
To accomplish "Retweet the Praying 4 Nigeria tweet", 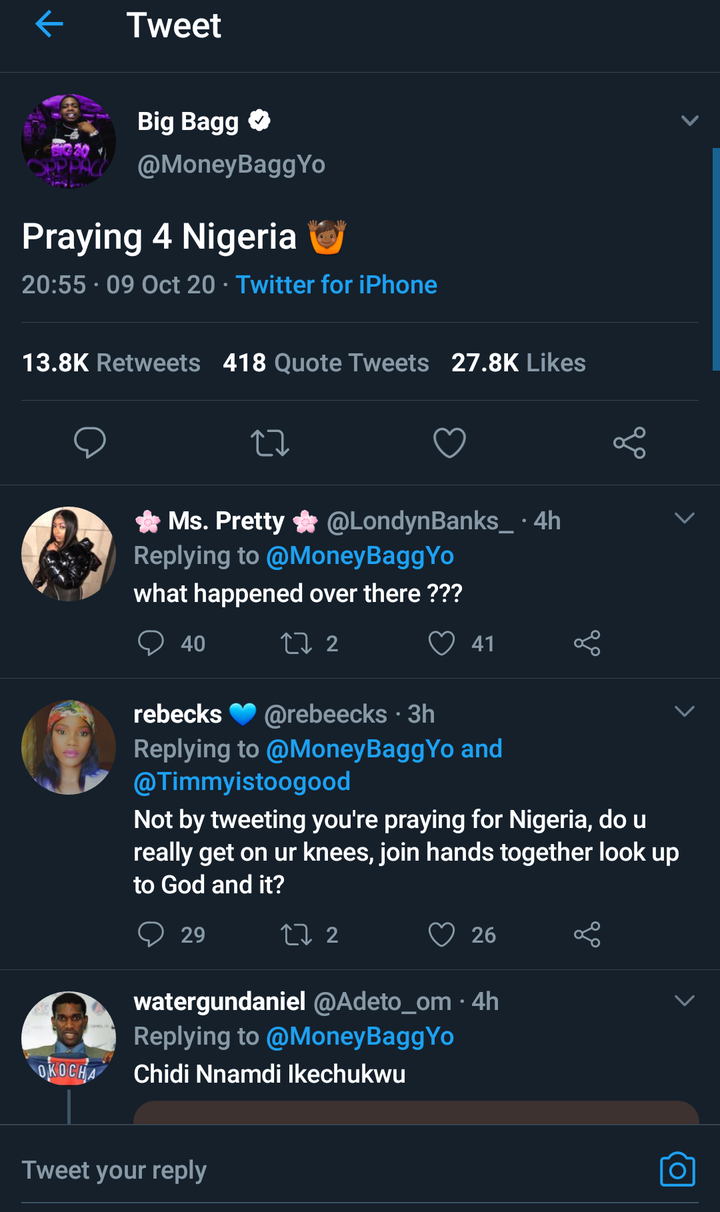I will tap(270, 442).
